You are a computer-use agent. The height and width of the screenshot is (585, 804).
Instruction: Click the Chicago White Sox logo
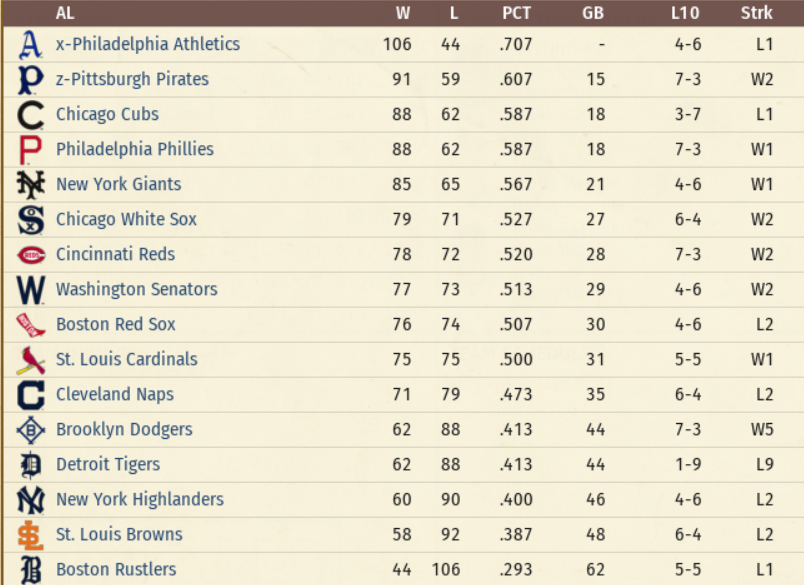pyautogui.click(x=31, y=220)
